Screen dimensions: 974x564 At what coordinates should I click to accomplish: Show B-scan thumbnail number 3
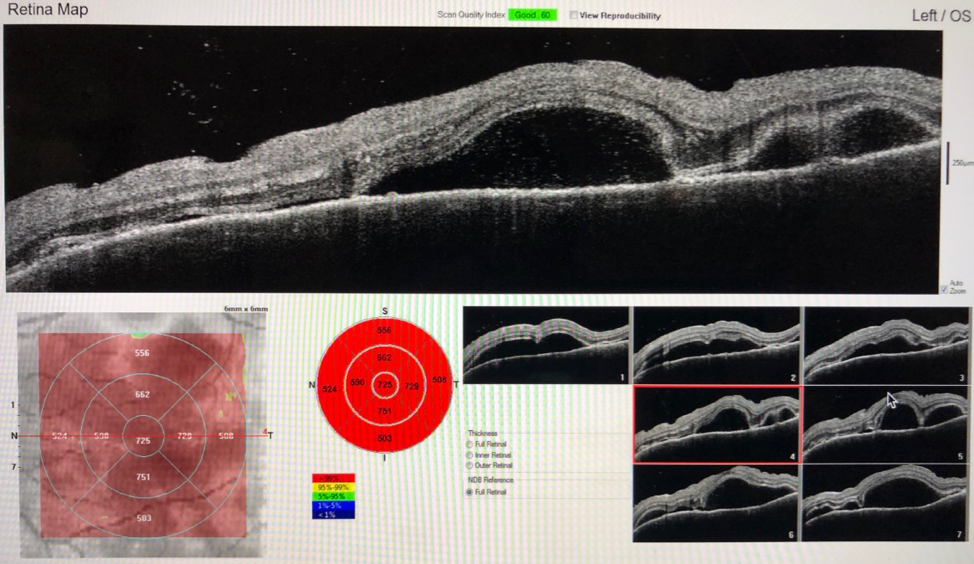887,346
